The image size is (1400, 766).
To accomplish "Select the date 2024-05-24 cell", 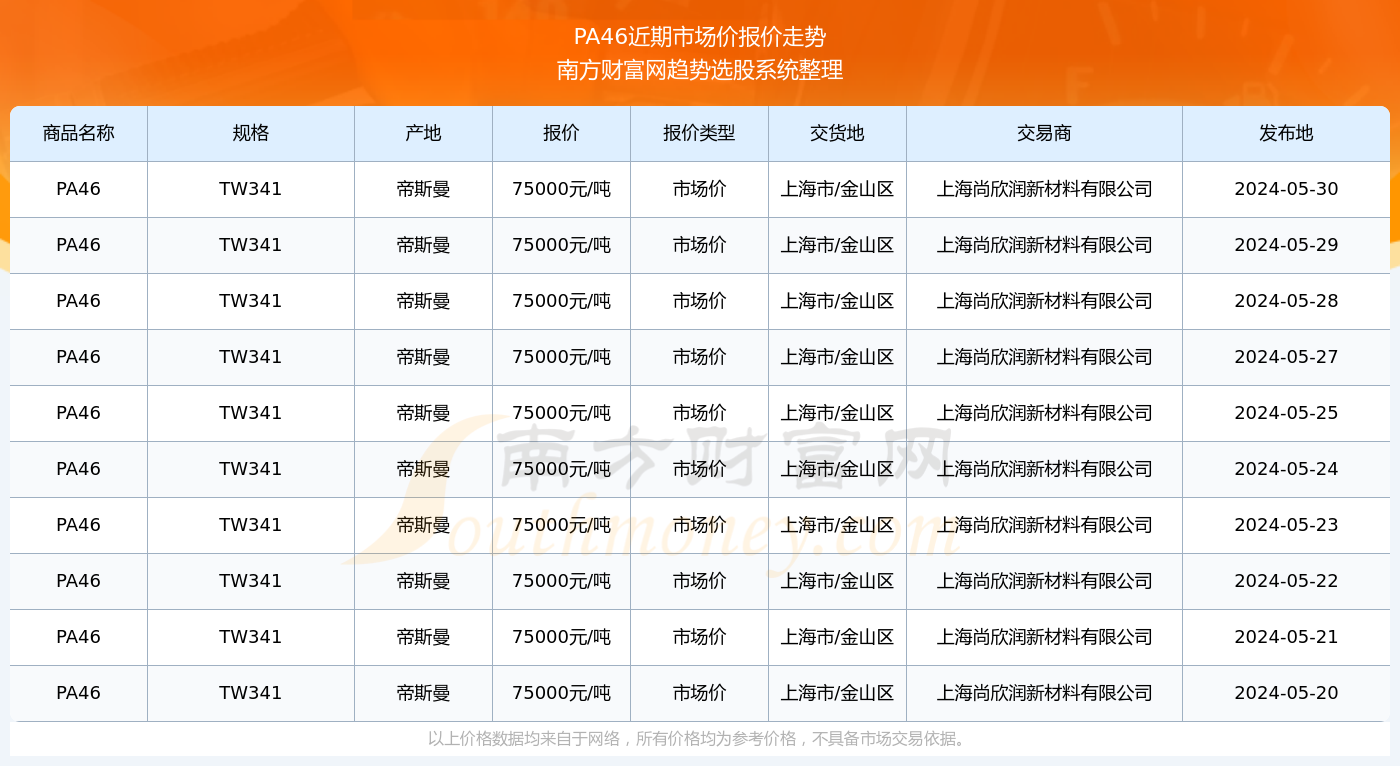I will [x=1286, y=469].
